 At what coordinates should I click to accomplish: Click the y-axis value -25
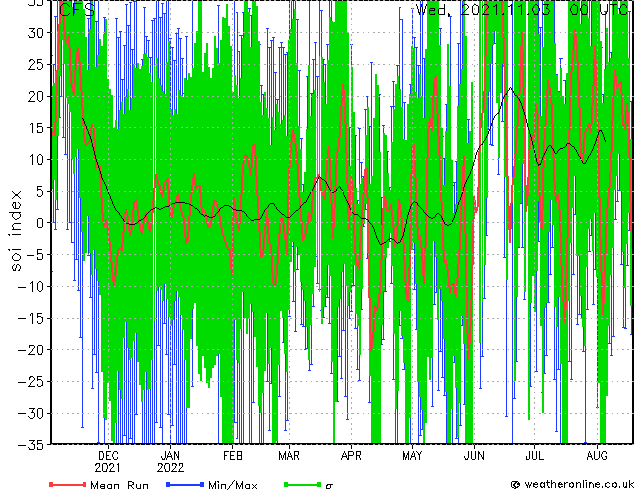[32, 381]
